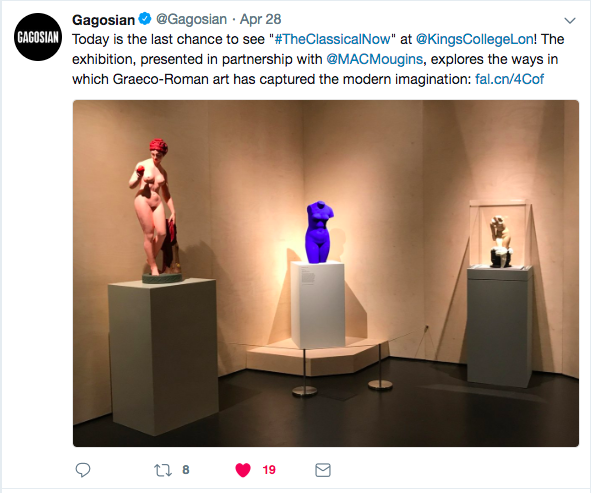This screenshot has width=591, height=493.
Task: Retweet this Gagosian tweet
Action: pos(163,470)
